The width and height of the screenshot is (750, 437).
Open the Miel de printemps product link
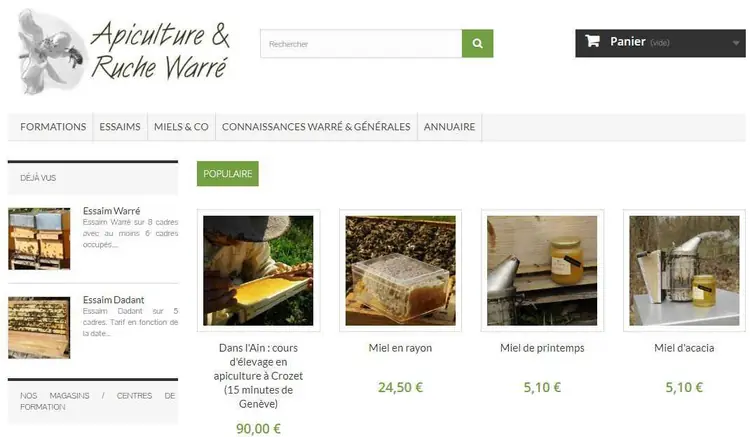[x=542, y=348]
